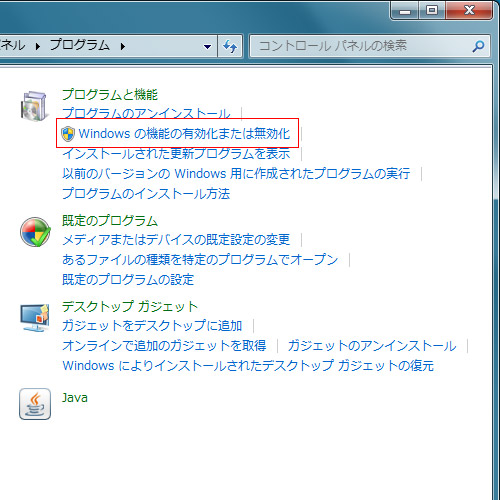Open the Desktop Gadgets monitor icon

click(35, 318)
